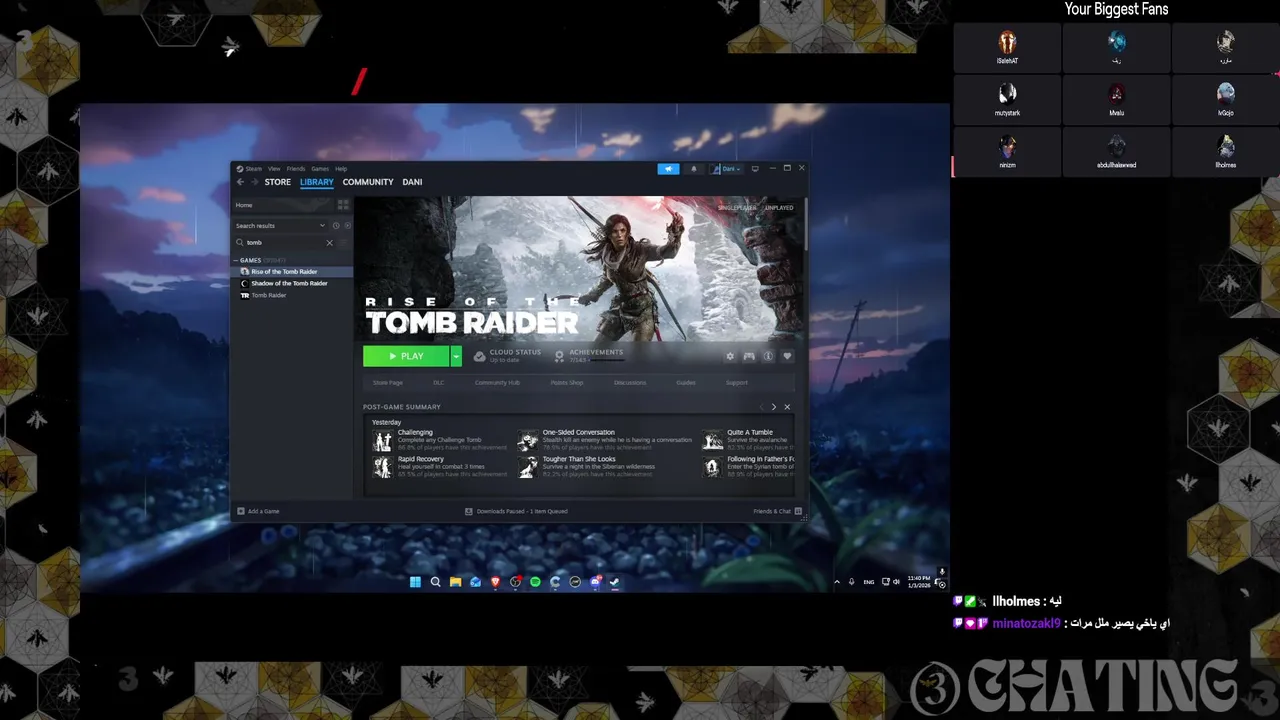Open the Help menu

[341, 169]
